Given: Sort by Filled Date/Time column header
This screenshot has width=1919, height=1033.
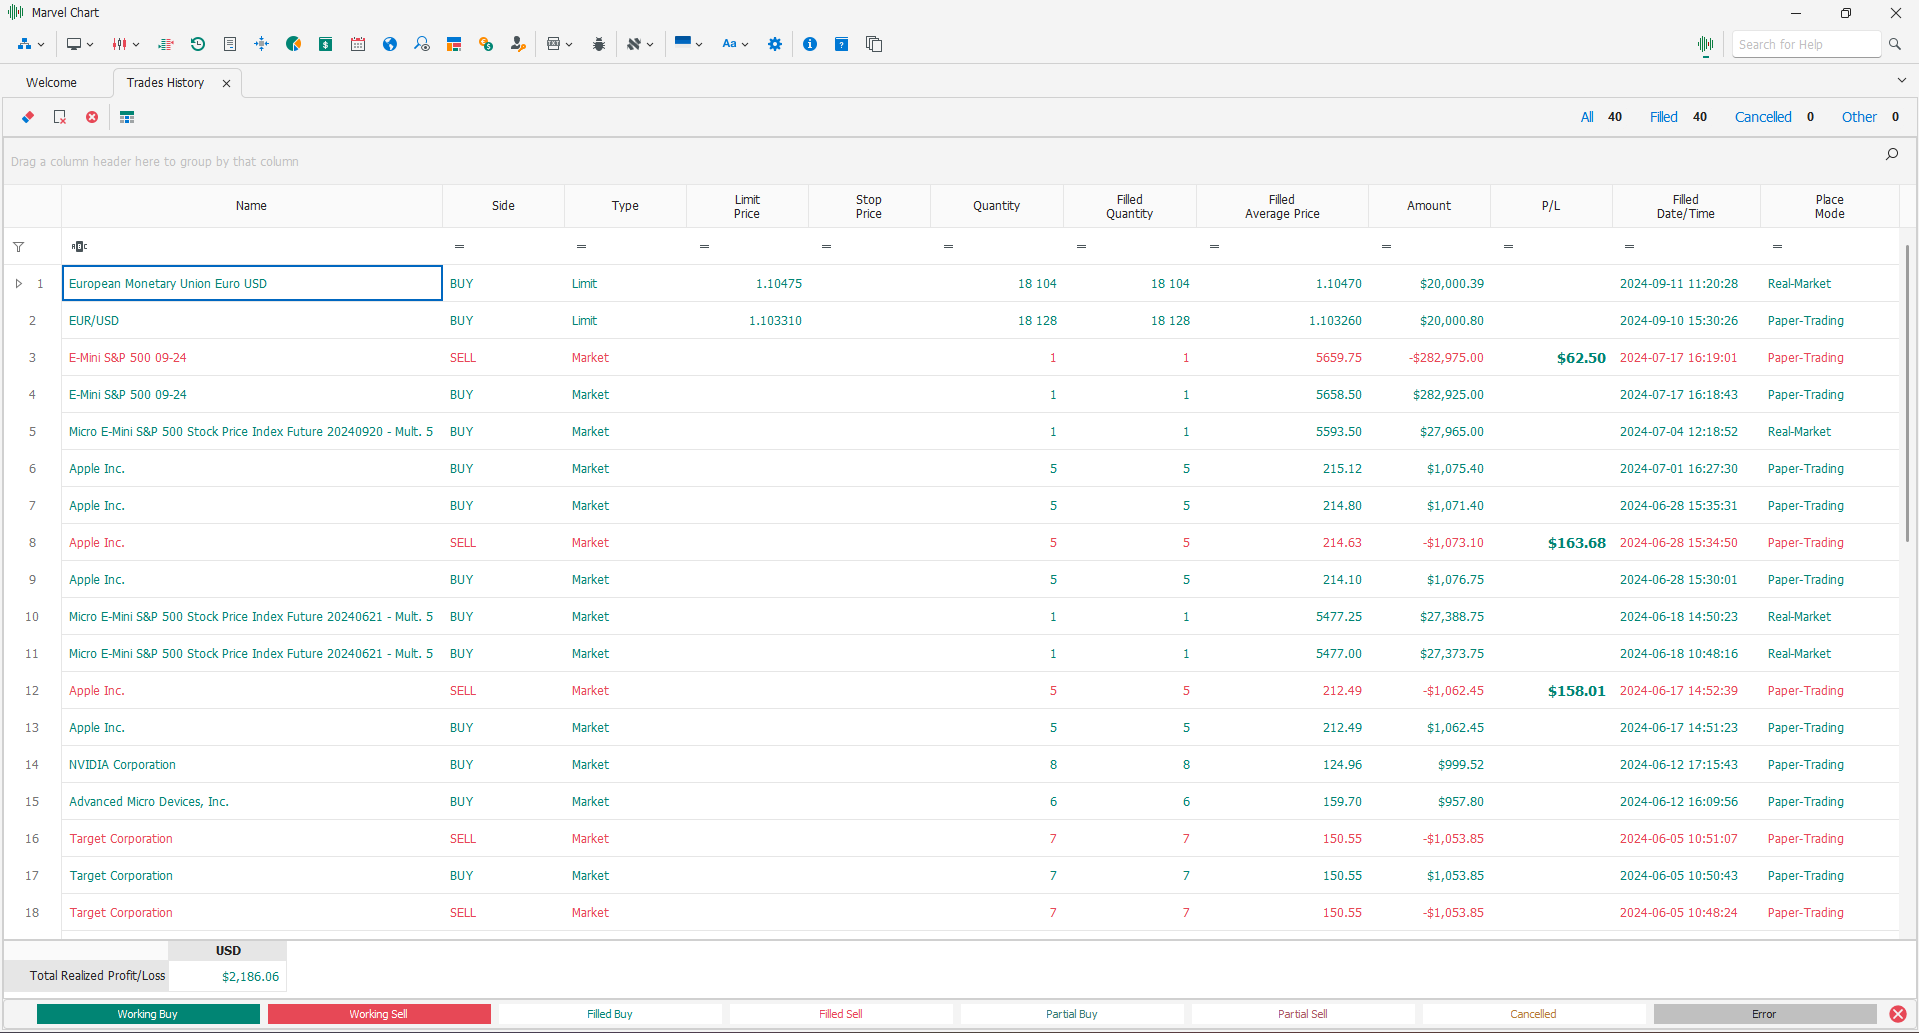Looking at the screenshot, I should pos(1685,206).
